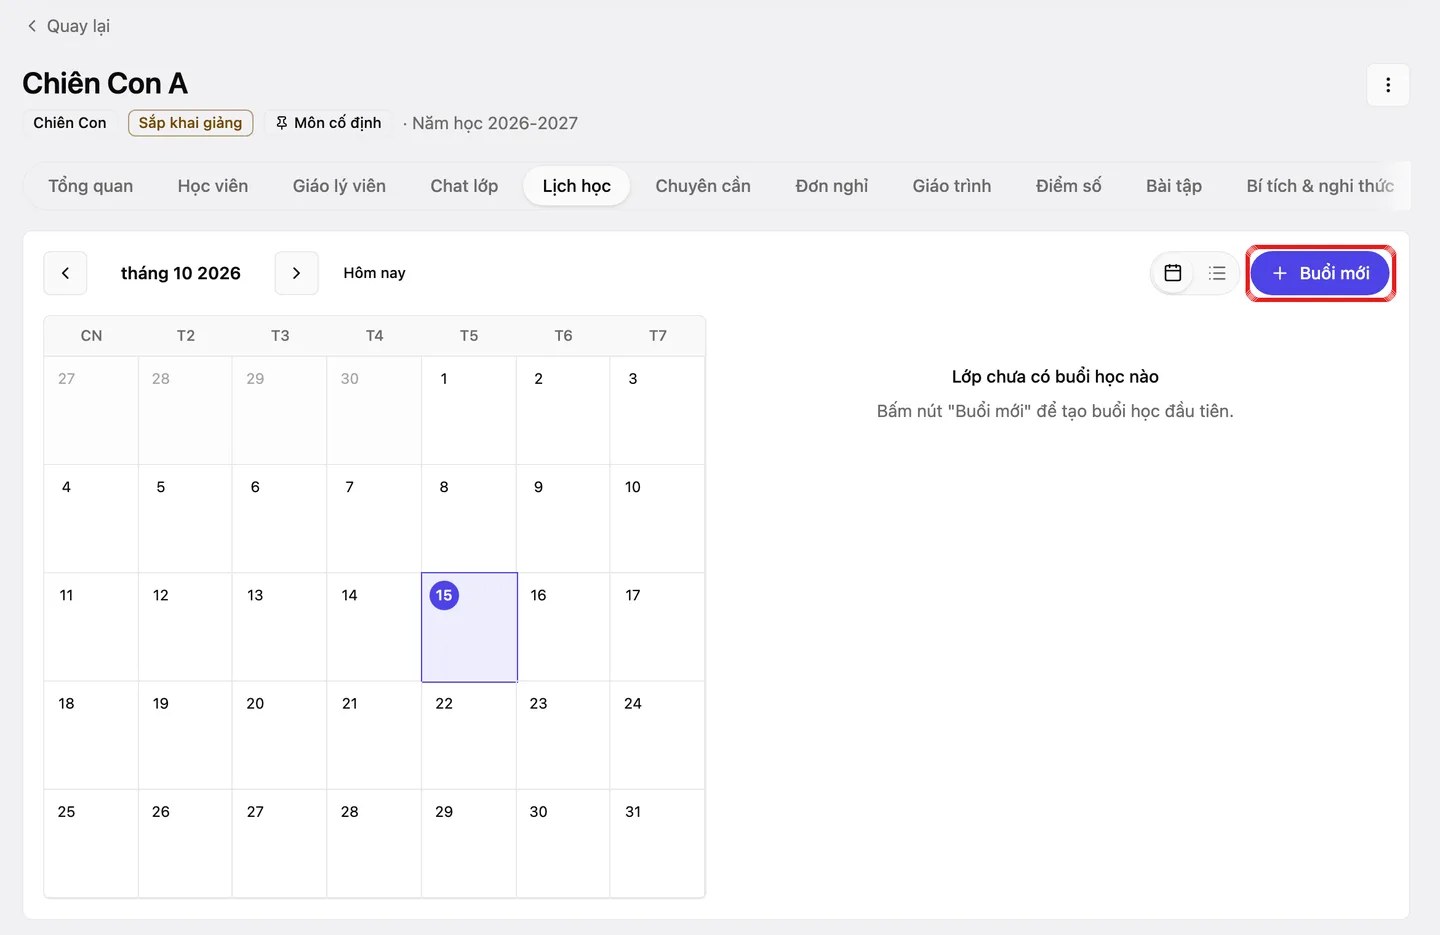Select day 4 in the calendar

[x=91, y=519]
